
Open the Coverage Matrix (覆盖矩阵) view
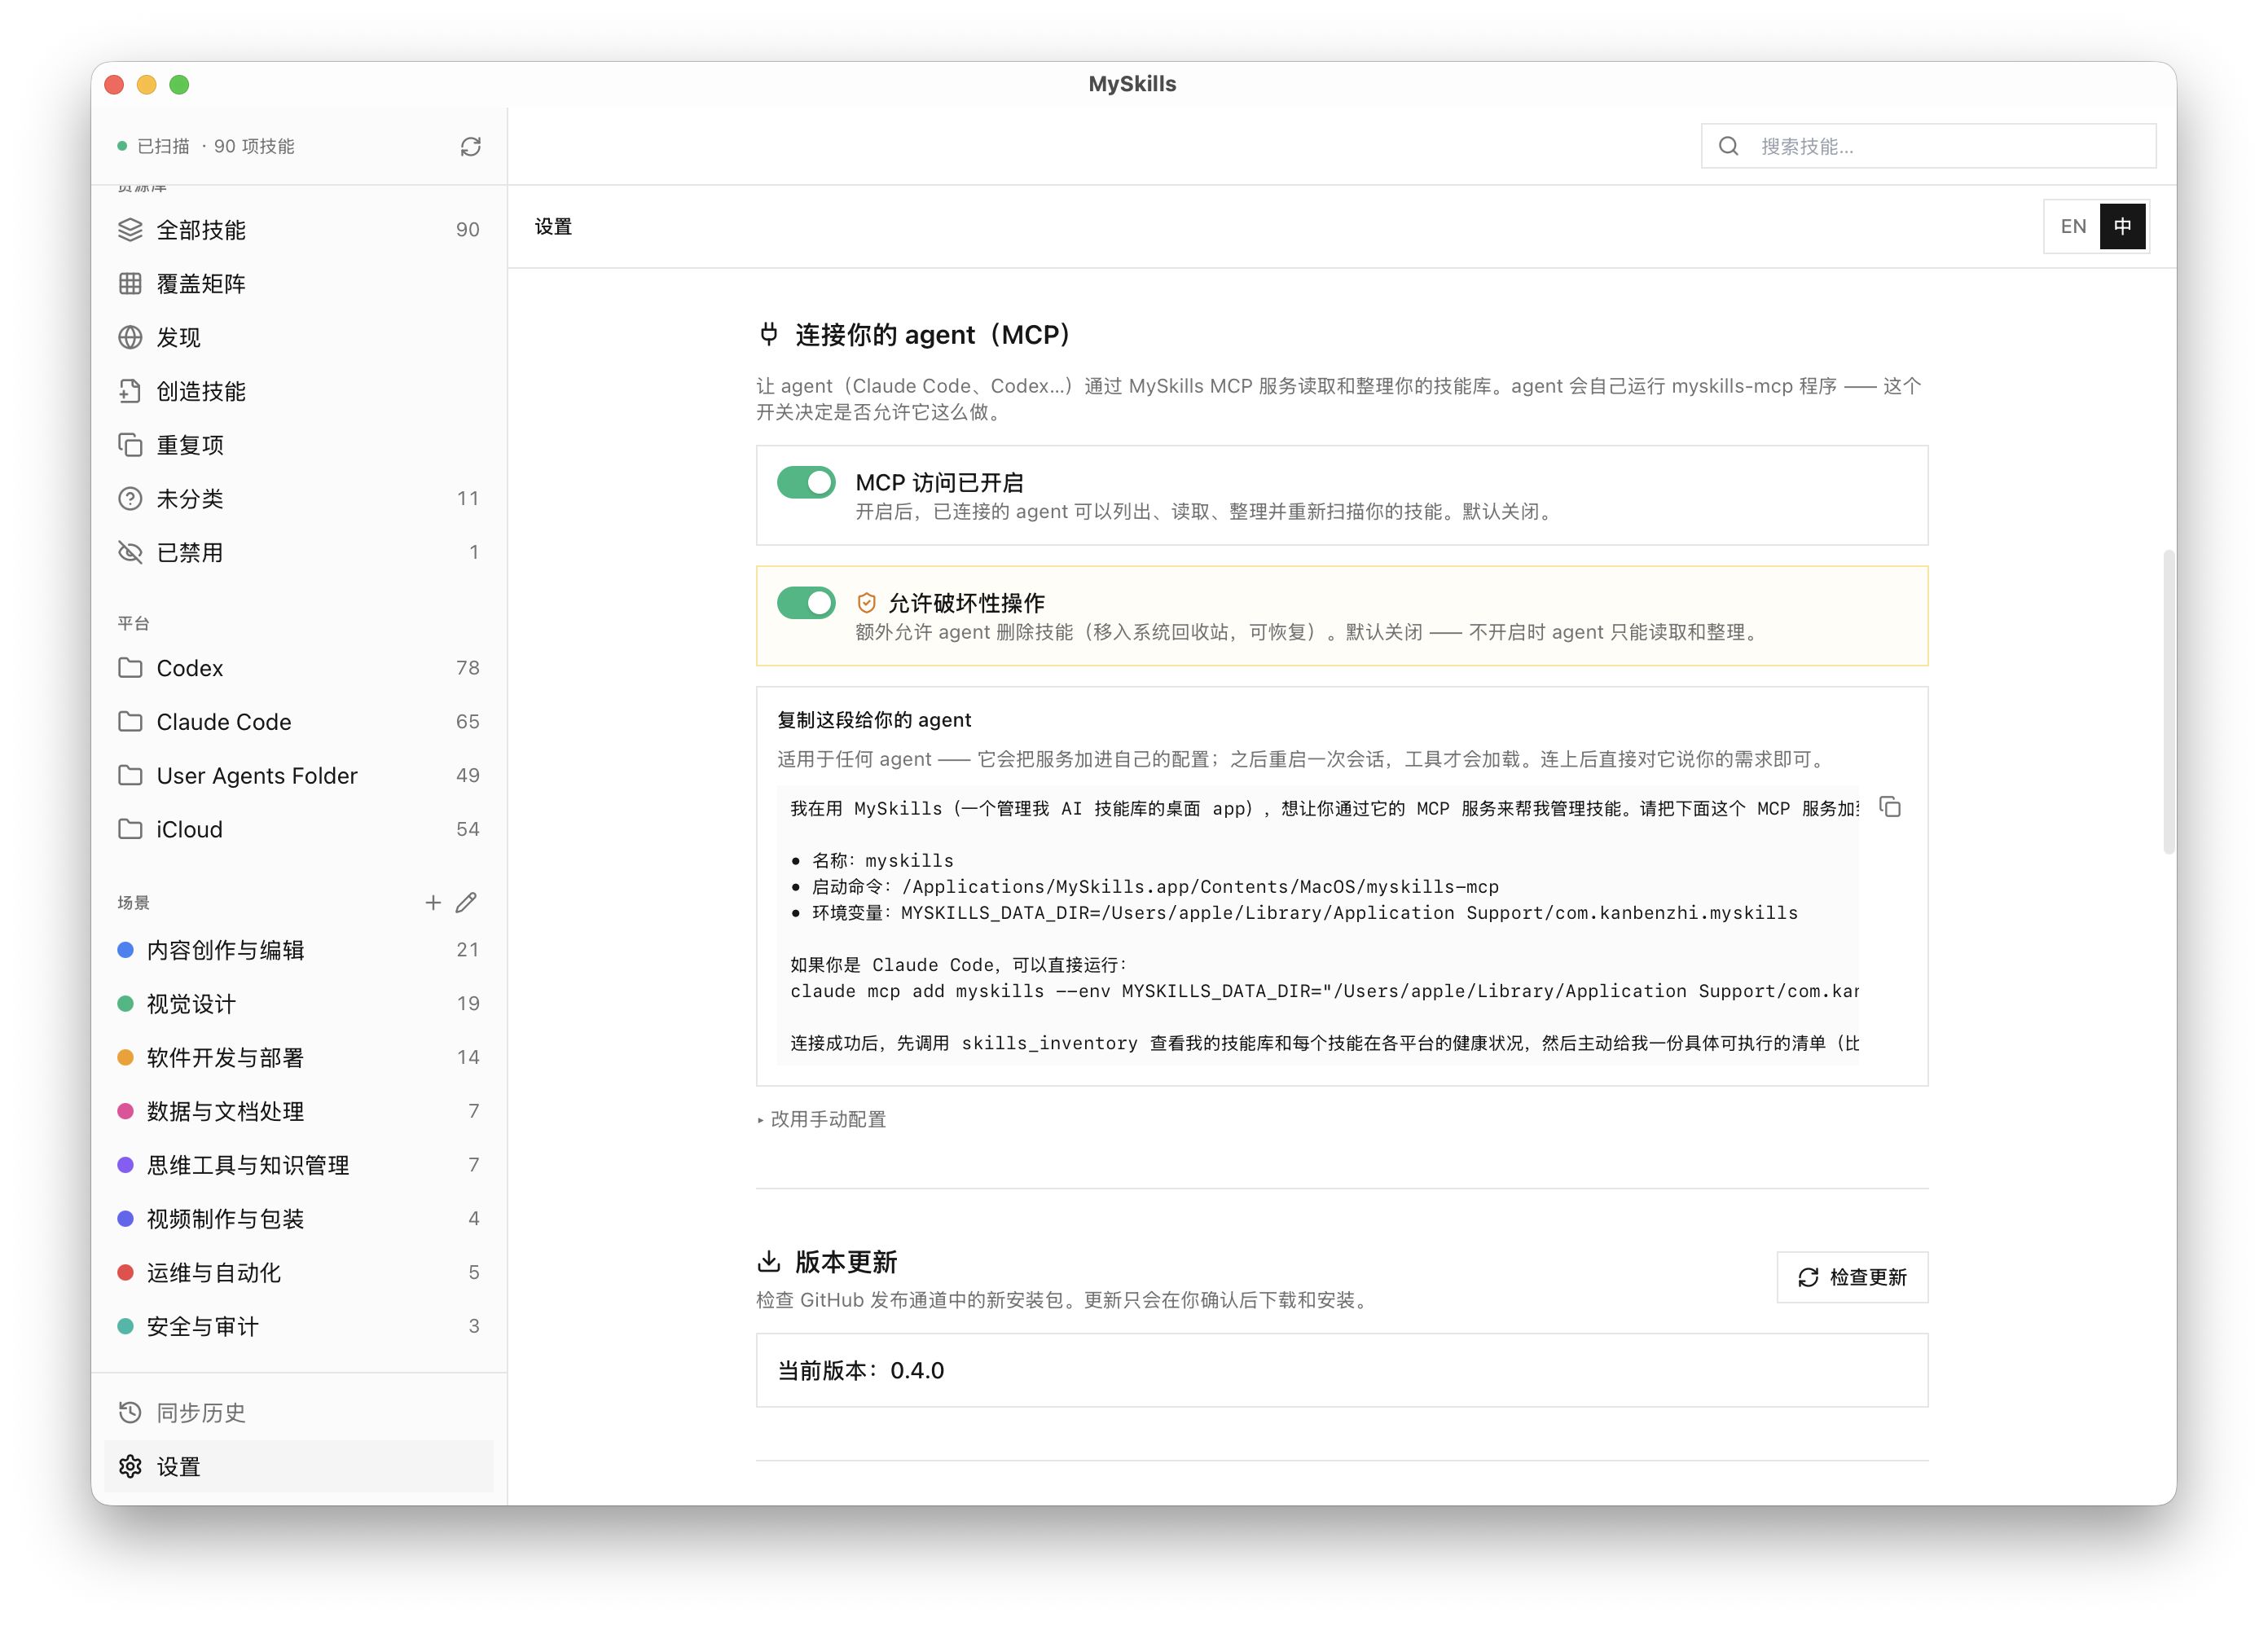click(298, 284)
